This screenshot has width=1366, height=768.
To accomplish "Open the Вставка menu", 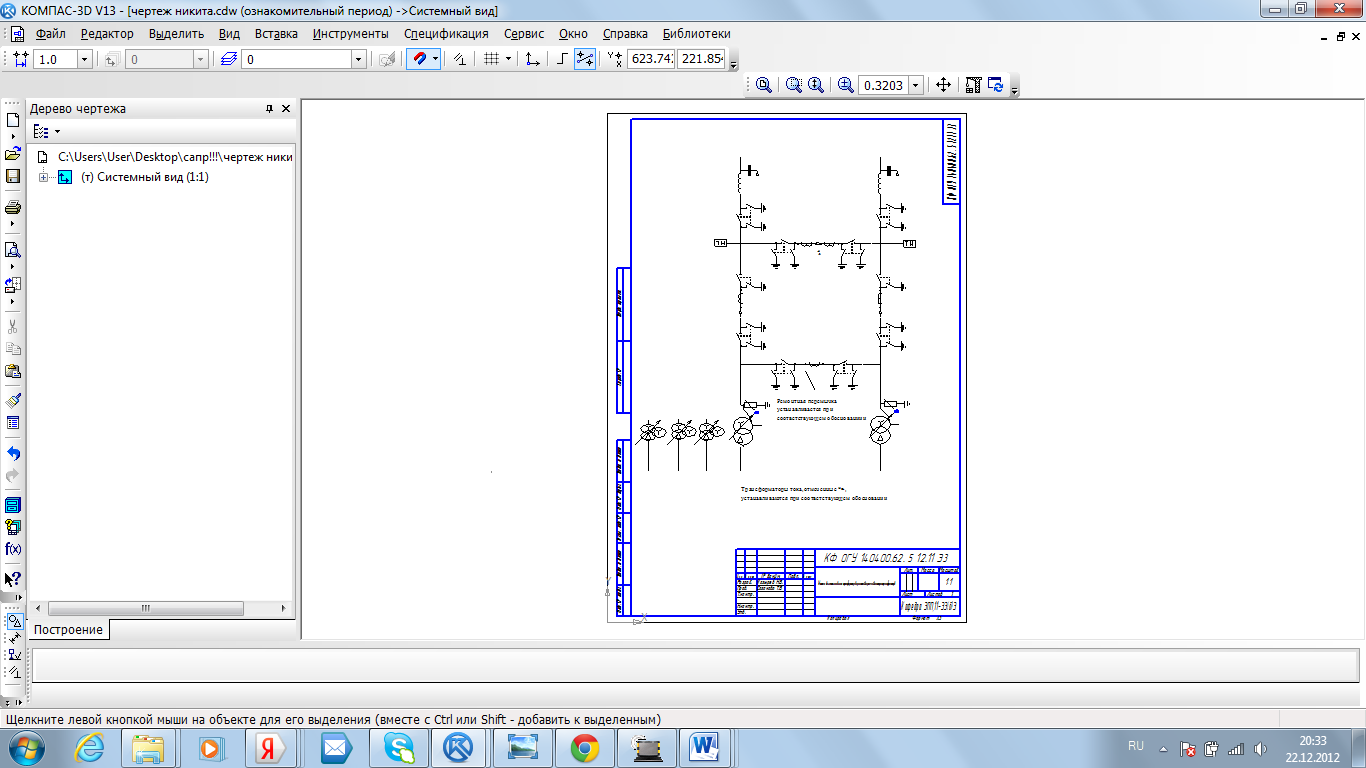I will [x=276, y=34].
